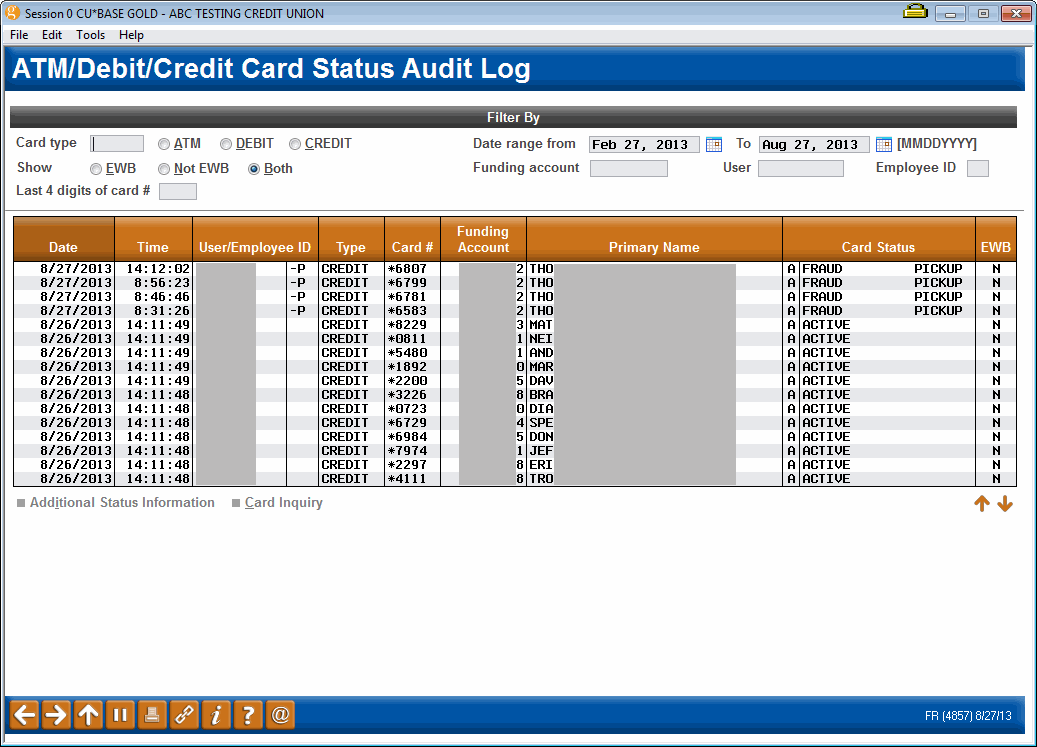Go back with the left arrow button
This screenshot has height=747, width=1037.
pyautogui.click(x=25, y=715)
